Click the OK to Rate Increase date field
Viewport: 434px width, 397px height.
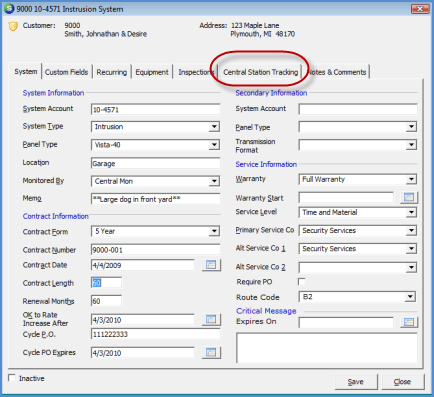point(143,320)
